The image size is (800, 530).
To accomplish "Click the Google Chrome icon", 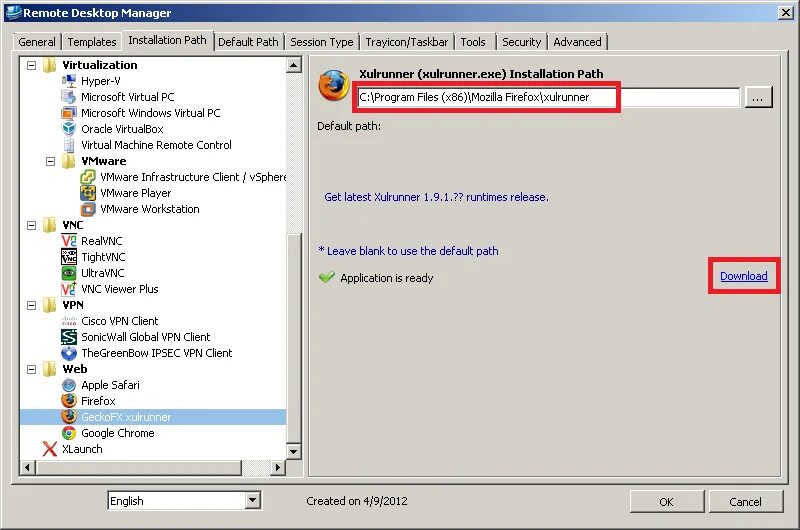I will click(69, 433).
